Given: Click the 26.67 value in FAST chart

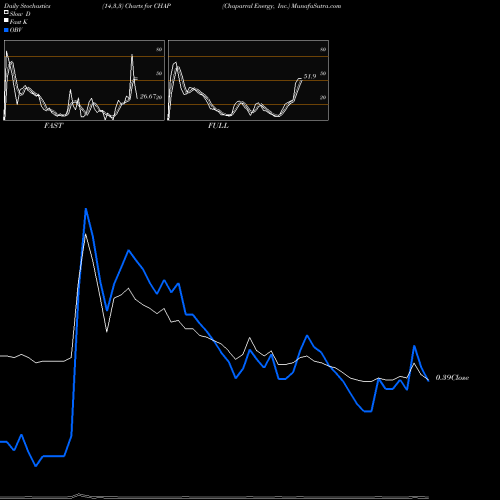Looking at the screenshot, I should tap(148, 96).
